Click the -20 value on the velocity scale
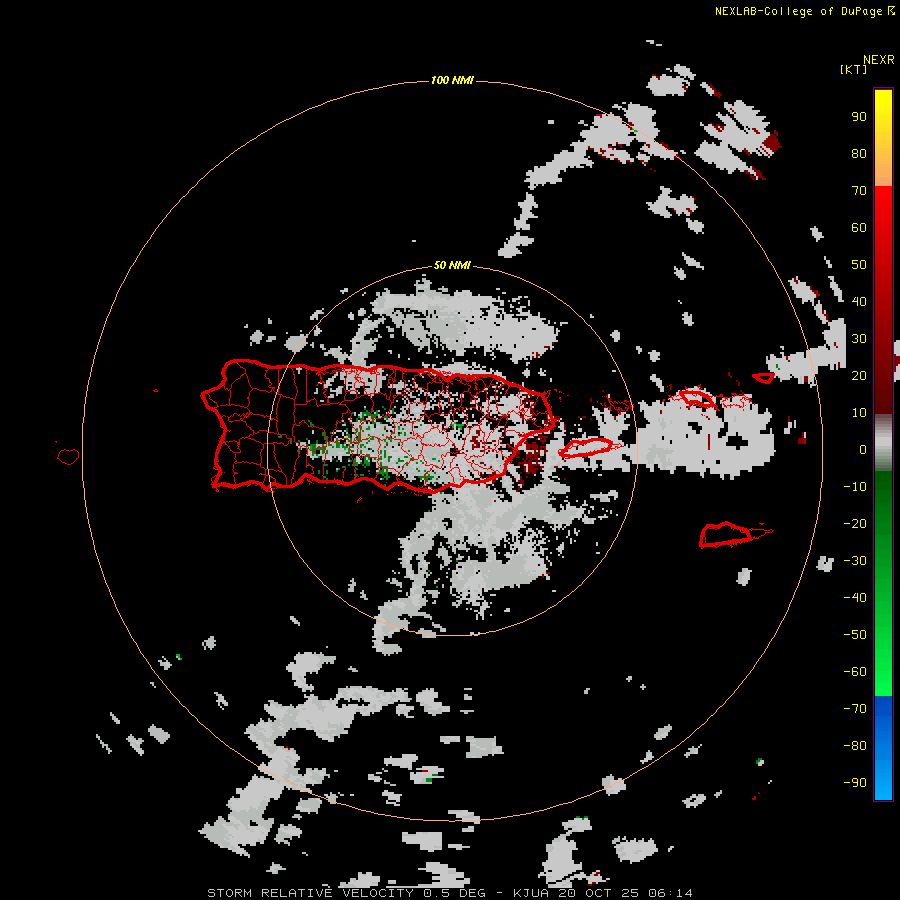Image resolution: width=900 pixels, height=900 pixels. 855,523
